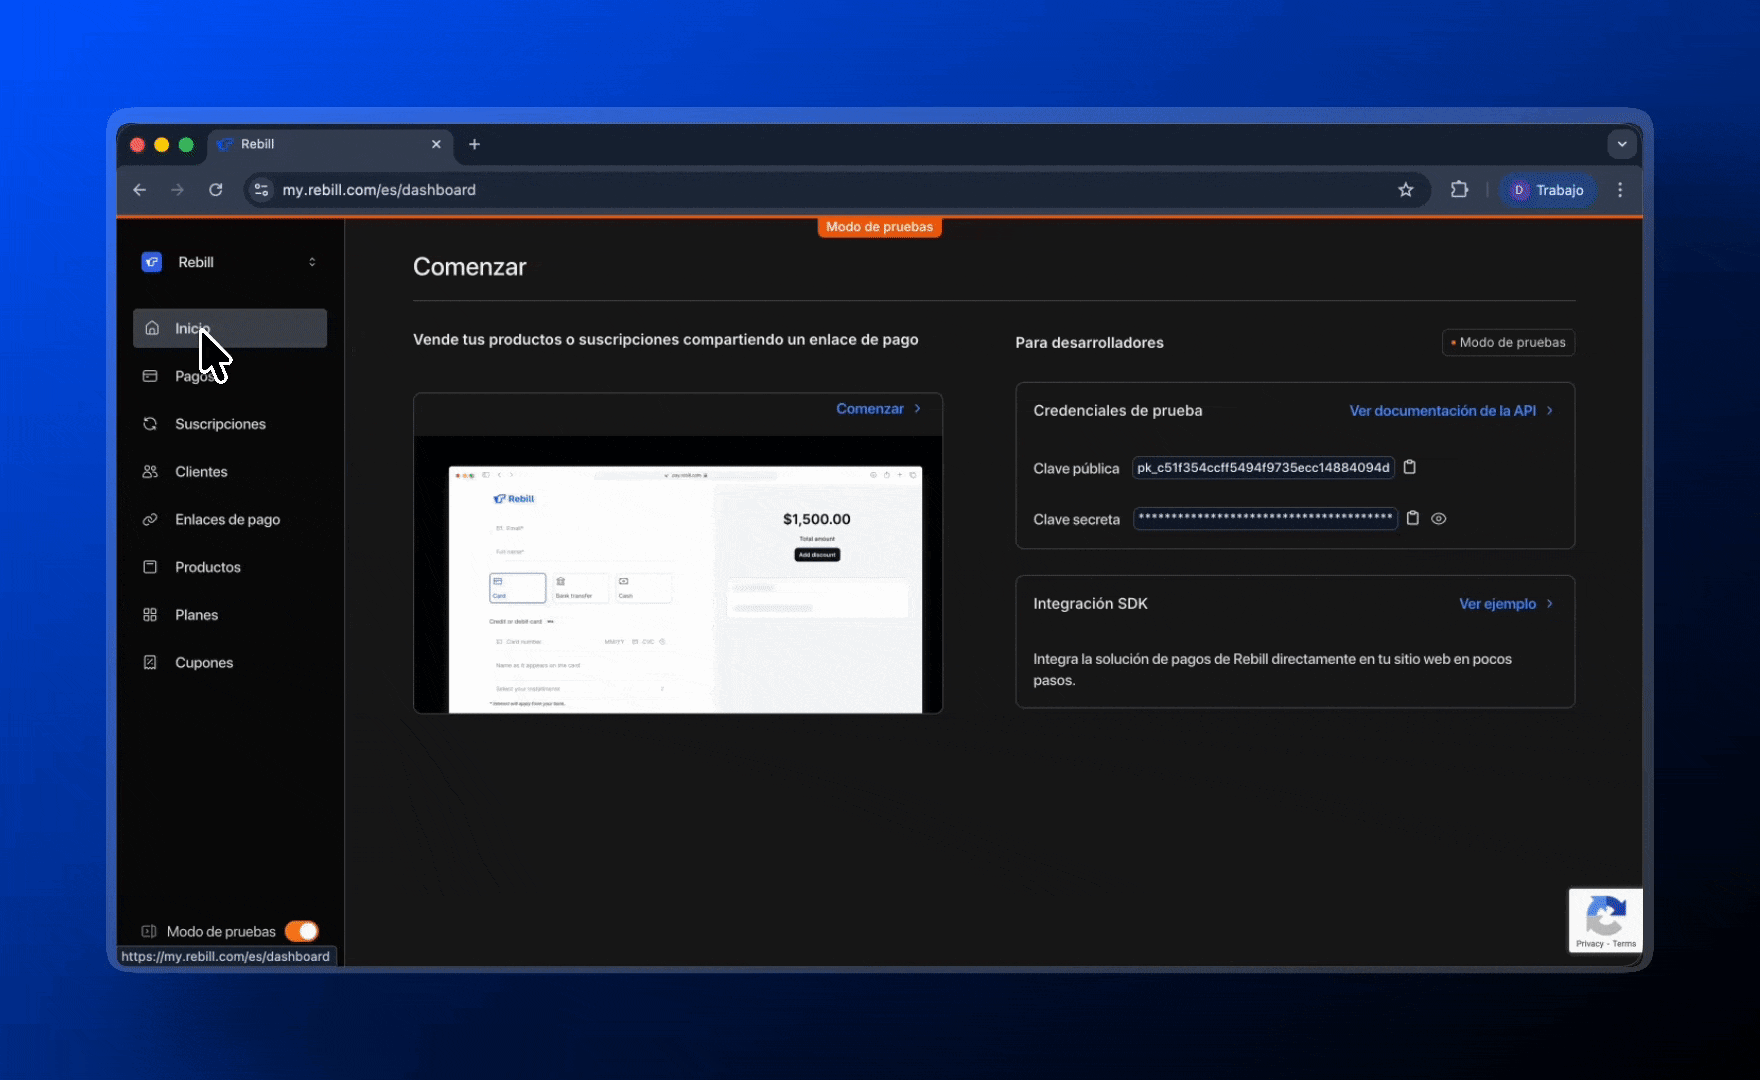Open the Chrome extensions puzzle icon
This screenshot has width=1760, height=1080.
(x=1459, y=190)
